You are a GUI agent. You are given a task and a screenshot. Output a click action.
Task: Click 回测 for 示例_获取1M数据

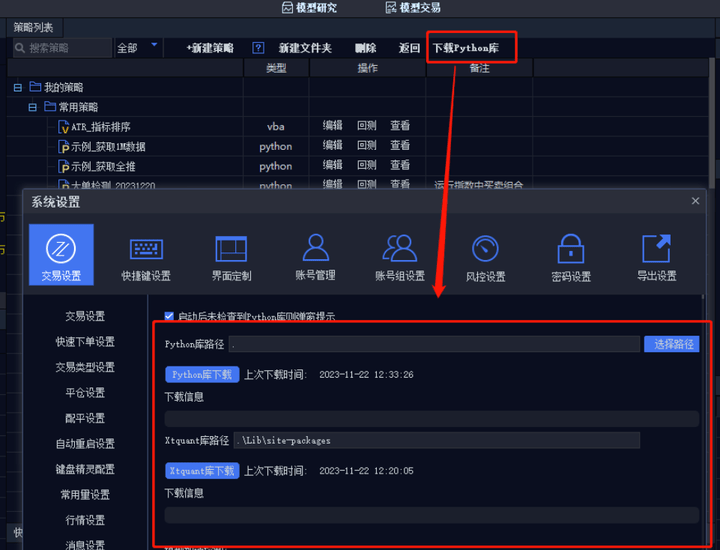[367, 145]
